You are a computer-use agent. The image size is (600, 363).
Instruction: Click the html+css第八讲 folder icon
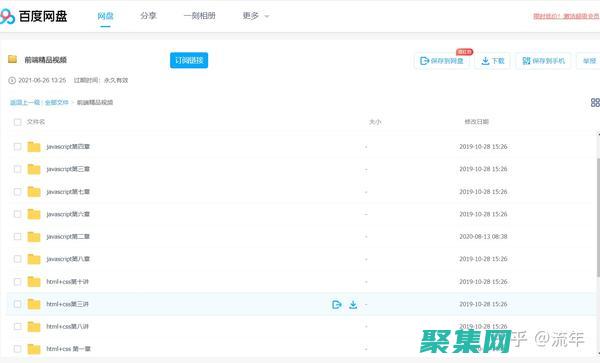(x=34, y=326)
